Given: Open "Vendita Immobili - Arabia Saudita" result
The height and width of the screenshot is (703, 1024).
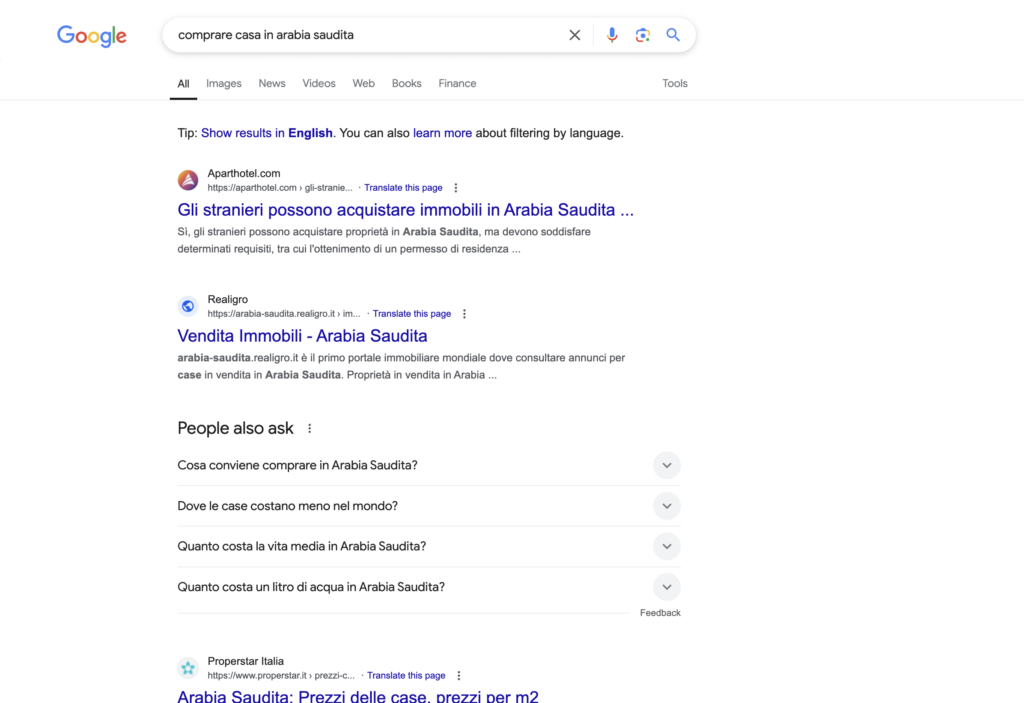Looking at the screenshot, I should [x=302, y=336].
